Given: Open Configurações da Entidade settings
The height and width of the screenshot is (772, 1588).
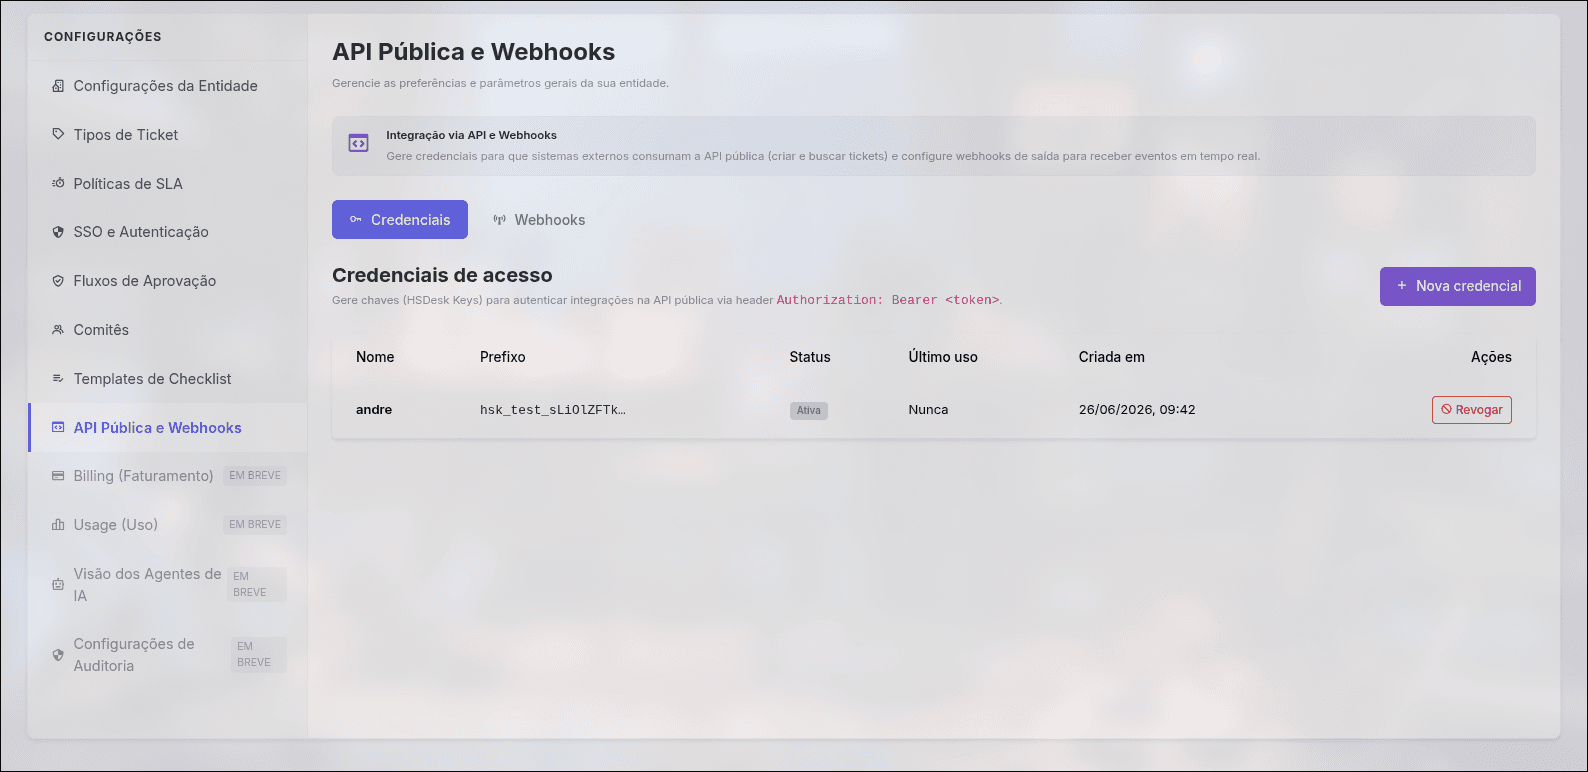Looking at the screenshot, I should click(x=167, y=86).
